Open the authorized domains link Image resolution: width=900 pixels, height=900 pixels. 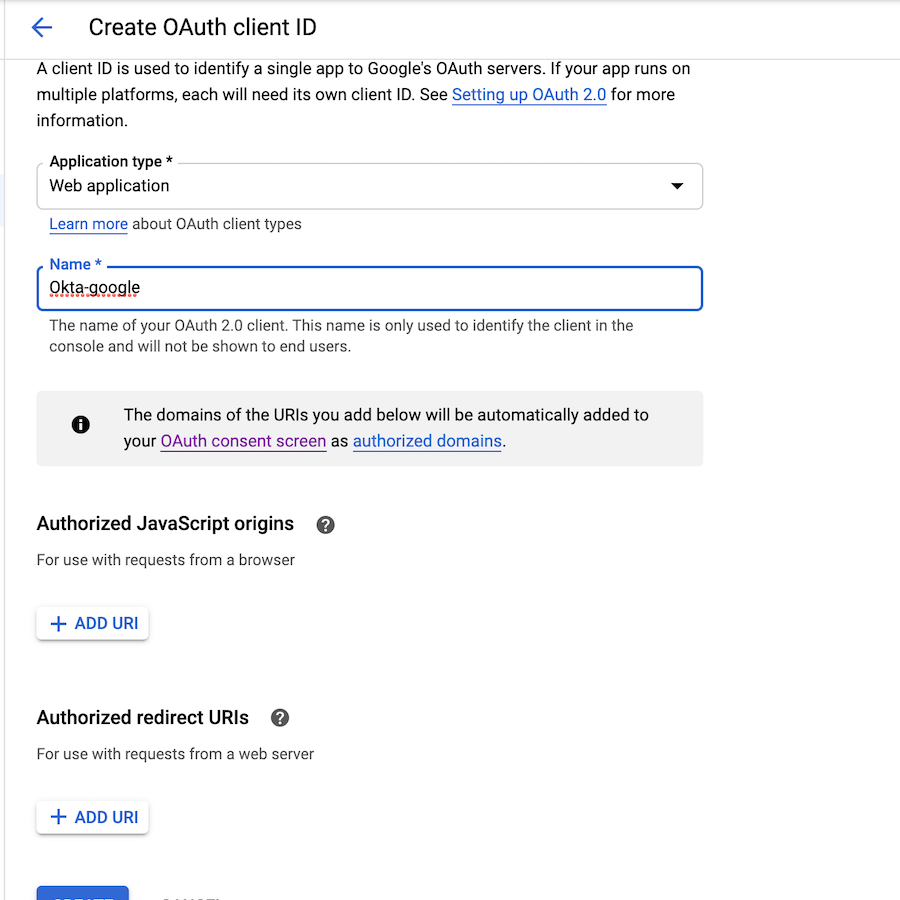point(427,441)
